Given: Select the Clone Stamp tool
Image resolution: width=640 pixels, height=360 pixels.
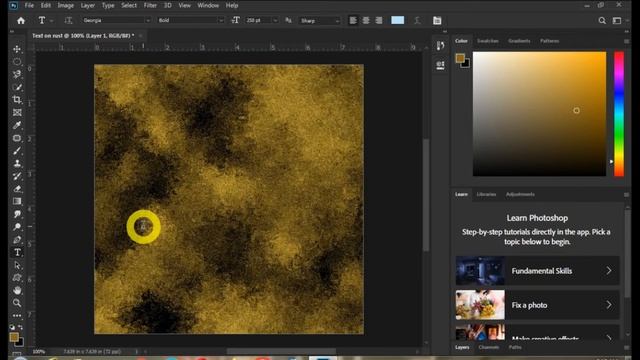Looking at the screenshot, I should tap(17, 163).
